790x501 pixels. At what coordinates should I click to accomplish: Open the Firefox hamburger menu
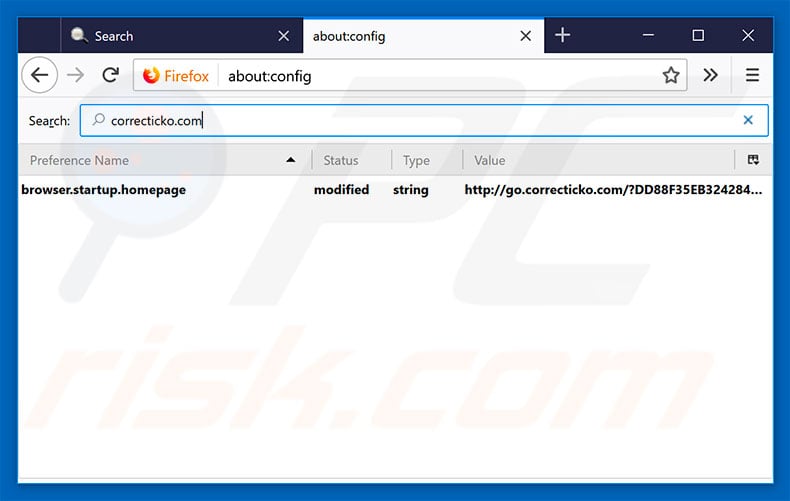752,76
